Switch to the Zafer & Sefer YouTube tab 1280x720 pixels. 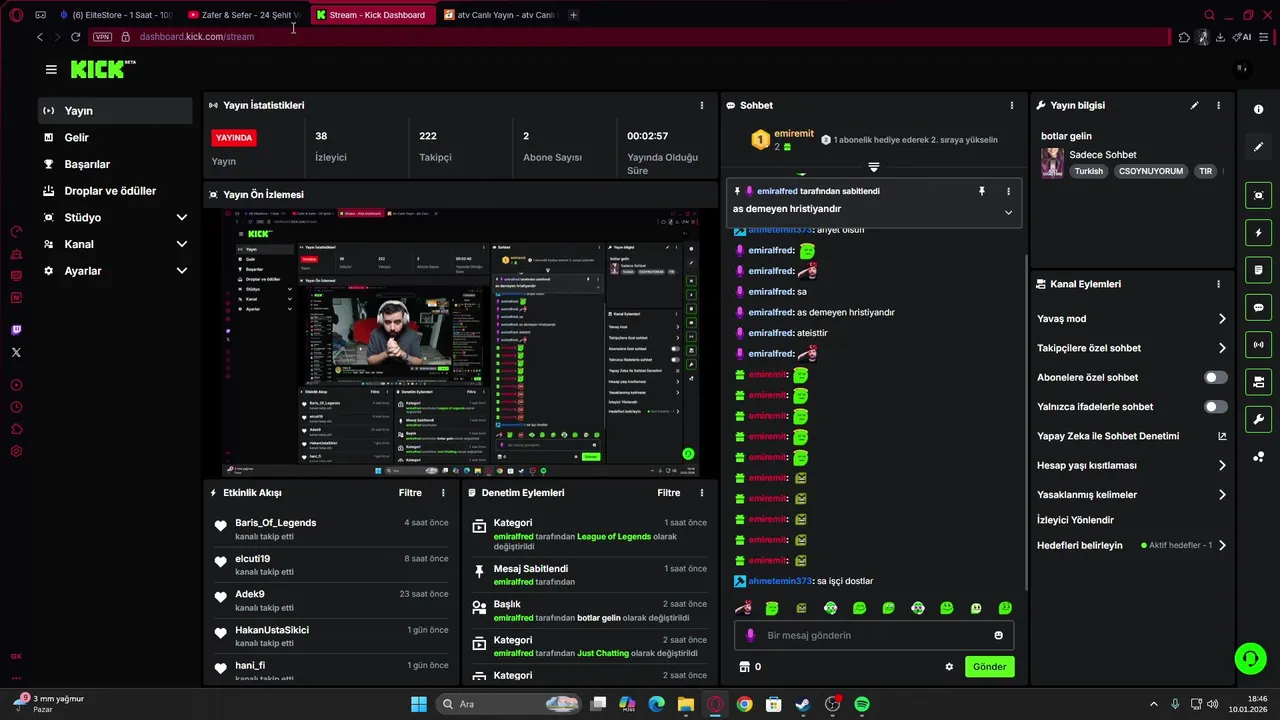[246, 15]
